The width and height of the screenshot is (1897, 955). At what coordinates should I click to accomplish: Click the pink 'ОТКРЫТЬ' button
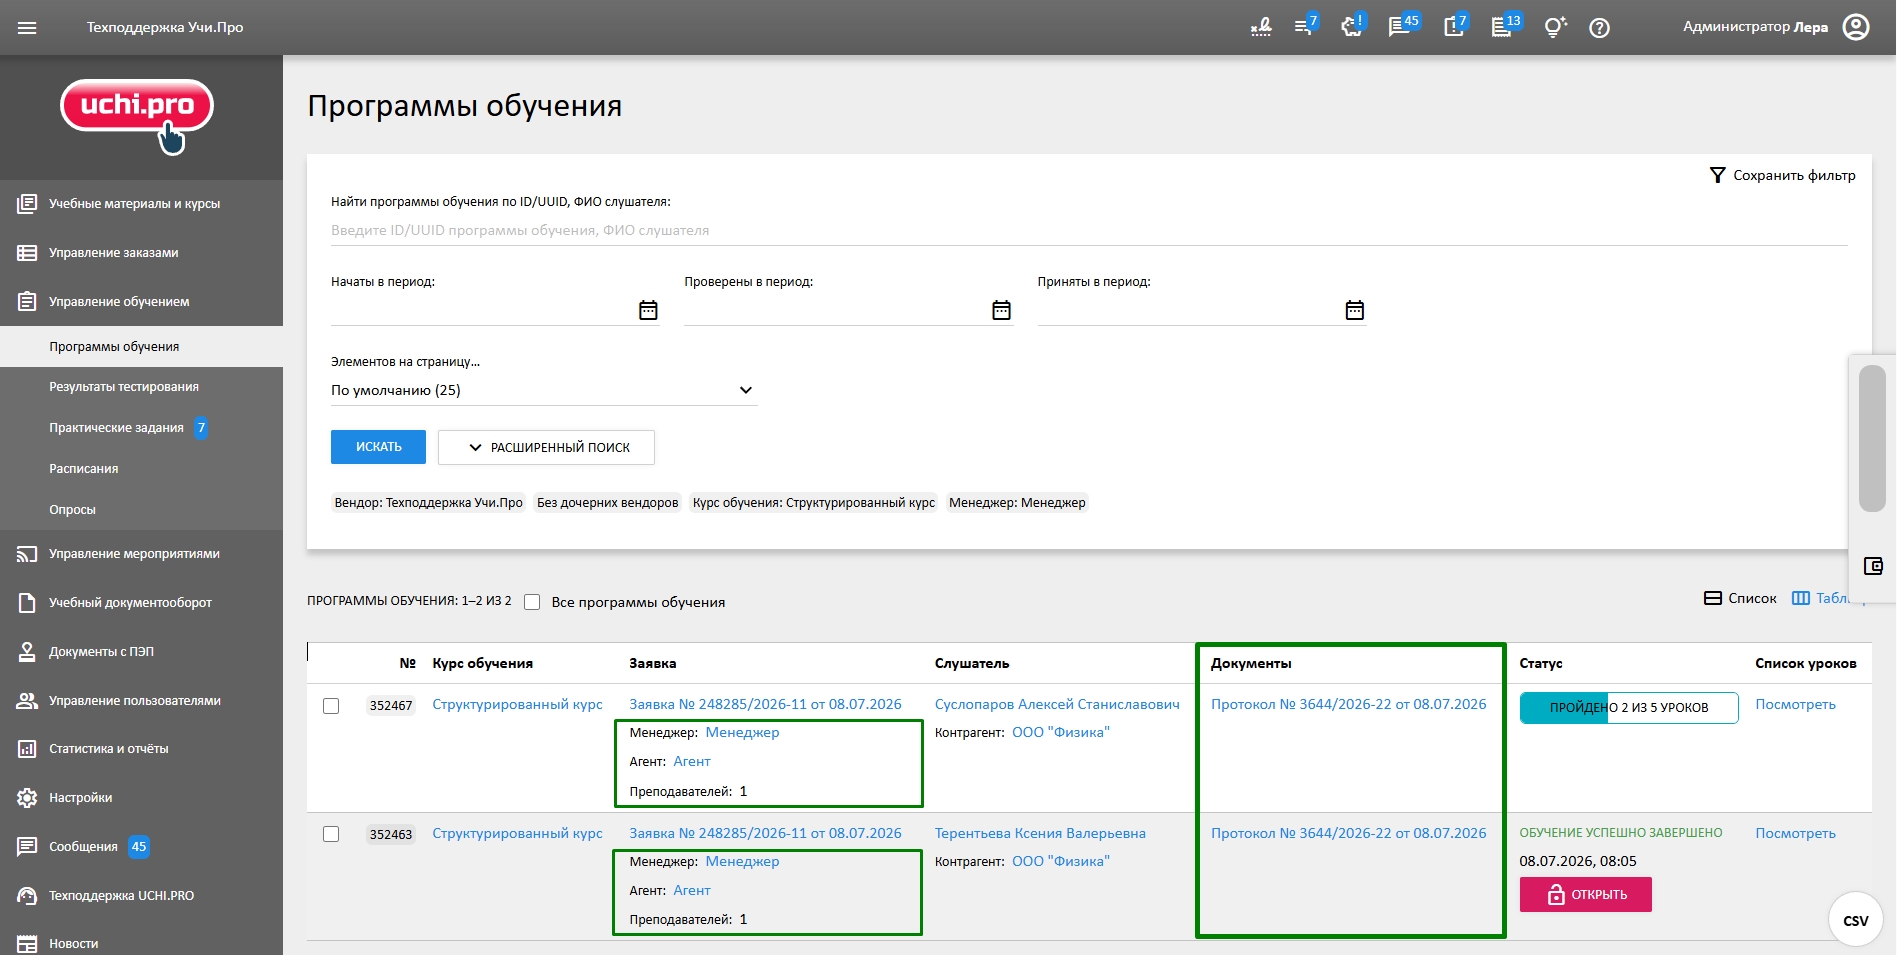tap(1585, 894)
